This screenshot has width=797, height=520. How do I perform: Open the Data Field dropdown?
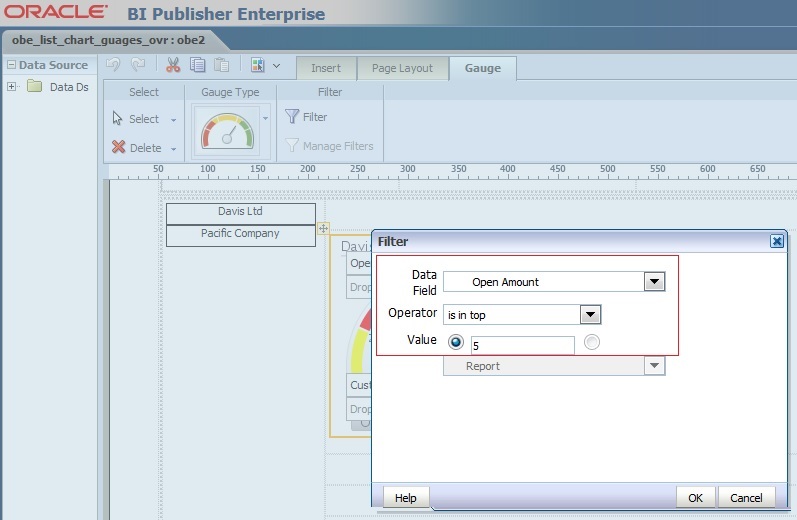tap(654, 282)
